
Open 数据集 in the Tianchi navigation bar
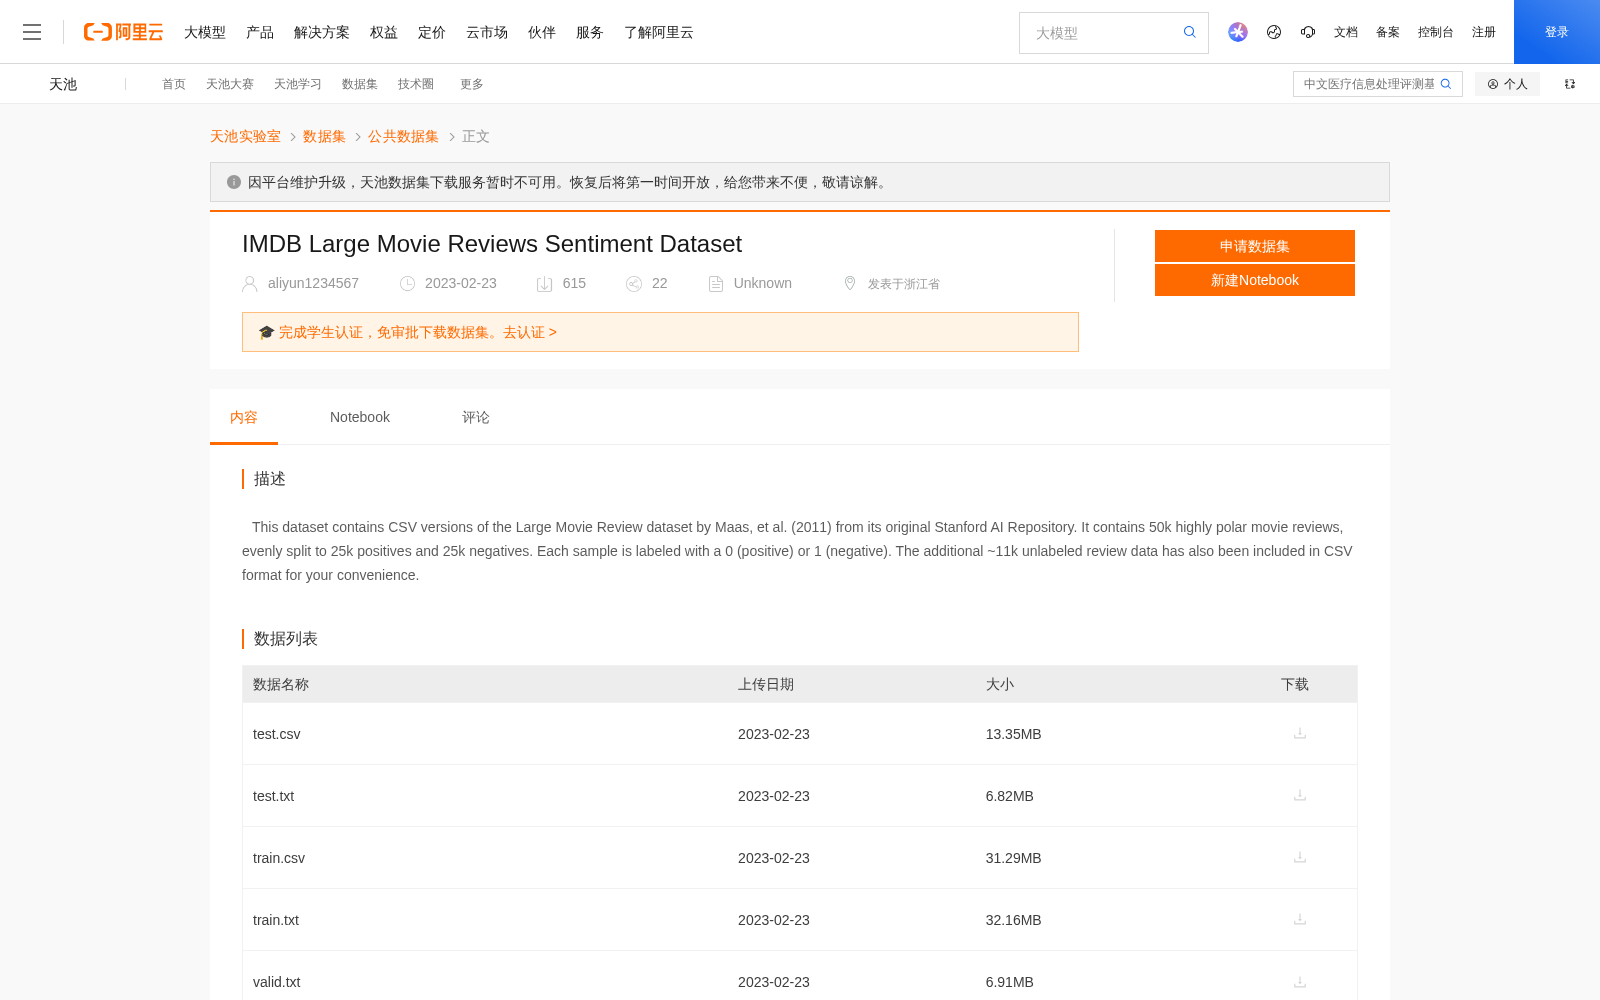(360, 84)
